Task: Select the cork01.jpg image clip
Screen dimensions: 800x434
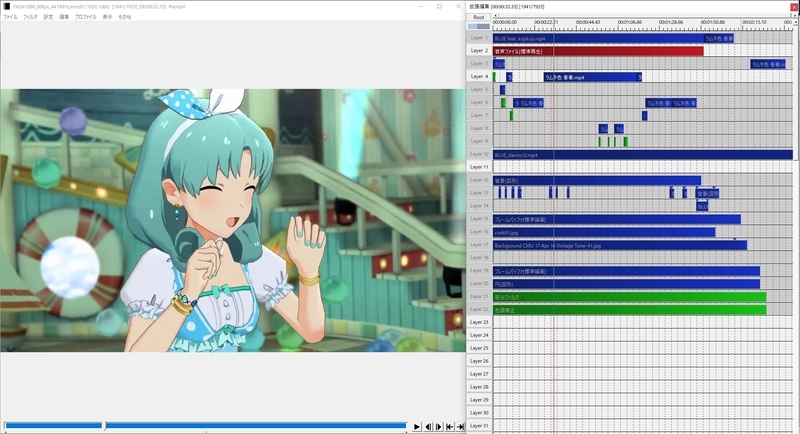Action: click(604, 233)
